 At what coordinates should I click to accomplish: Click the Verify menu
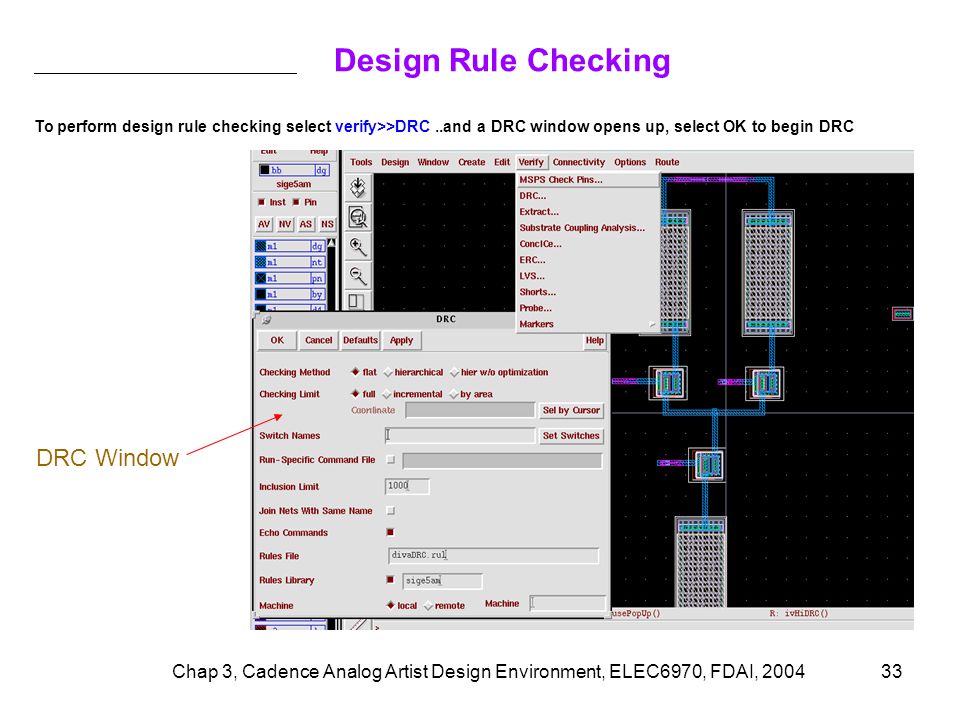(531, 162)
